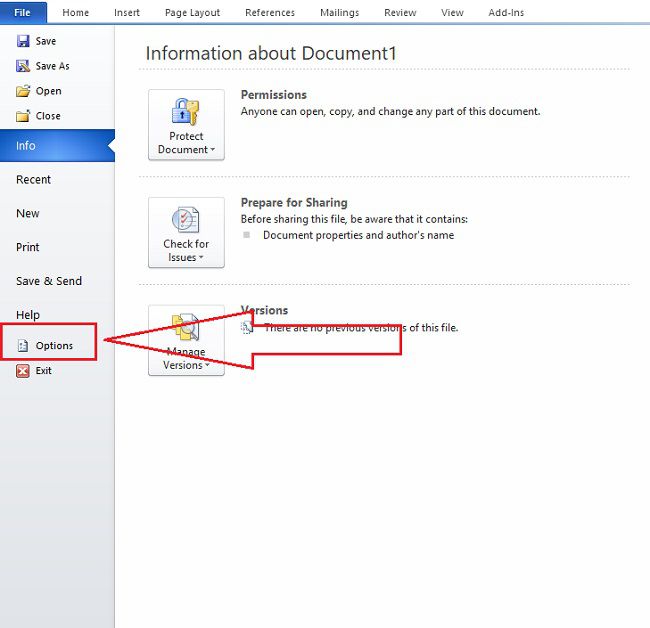Click 'Information about Document1' heading
Image resolution: width=650 pixels, height=628 pixels.
tap(271, 53)
